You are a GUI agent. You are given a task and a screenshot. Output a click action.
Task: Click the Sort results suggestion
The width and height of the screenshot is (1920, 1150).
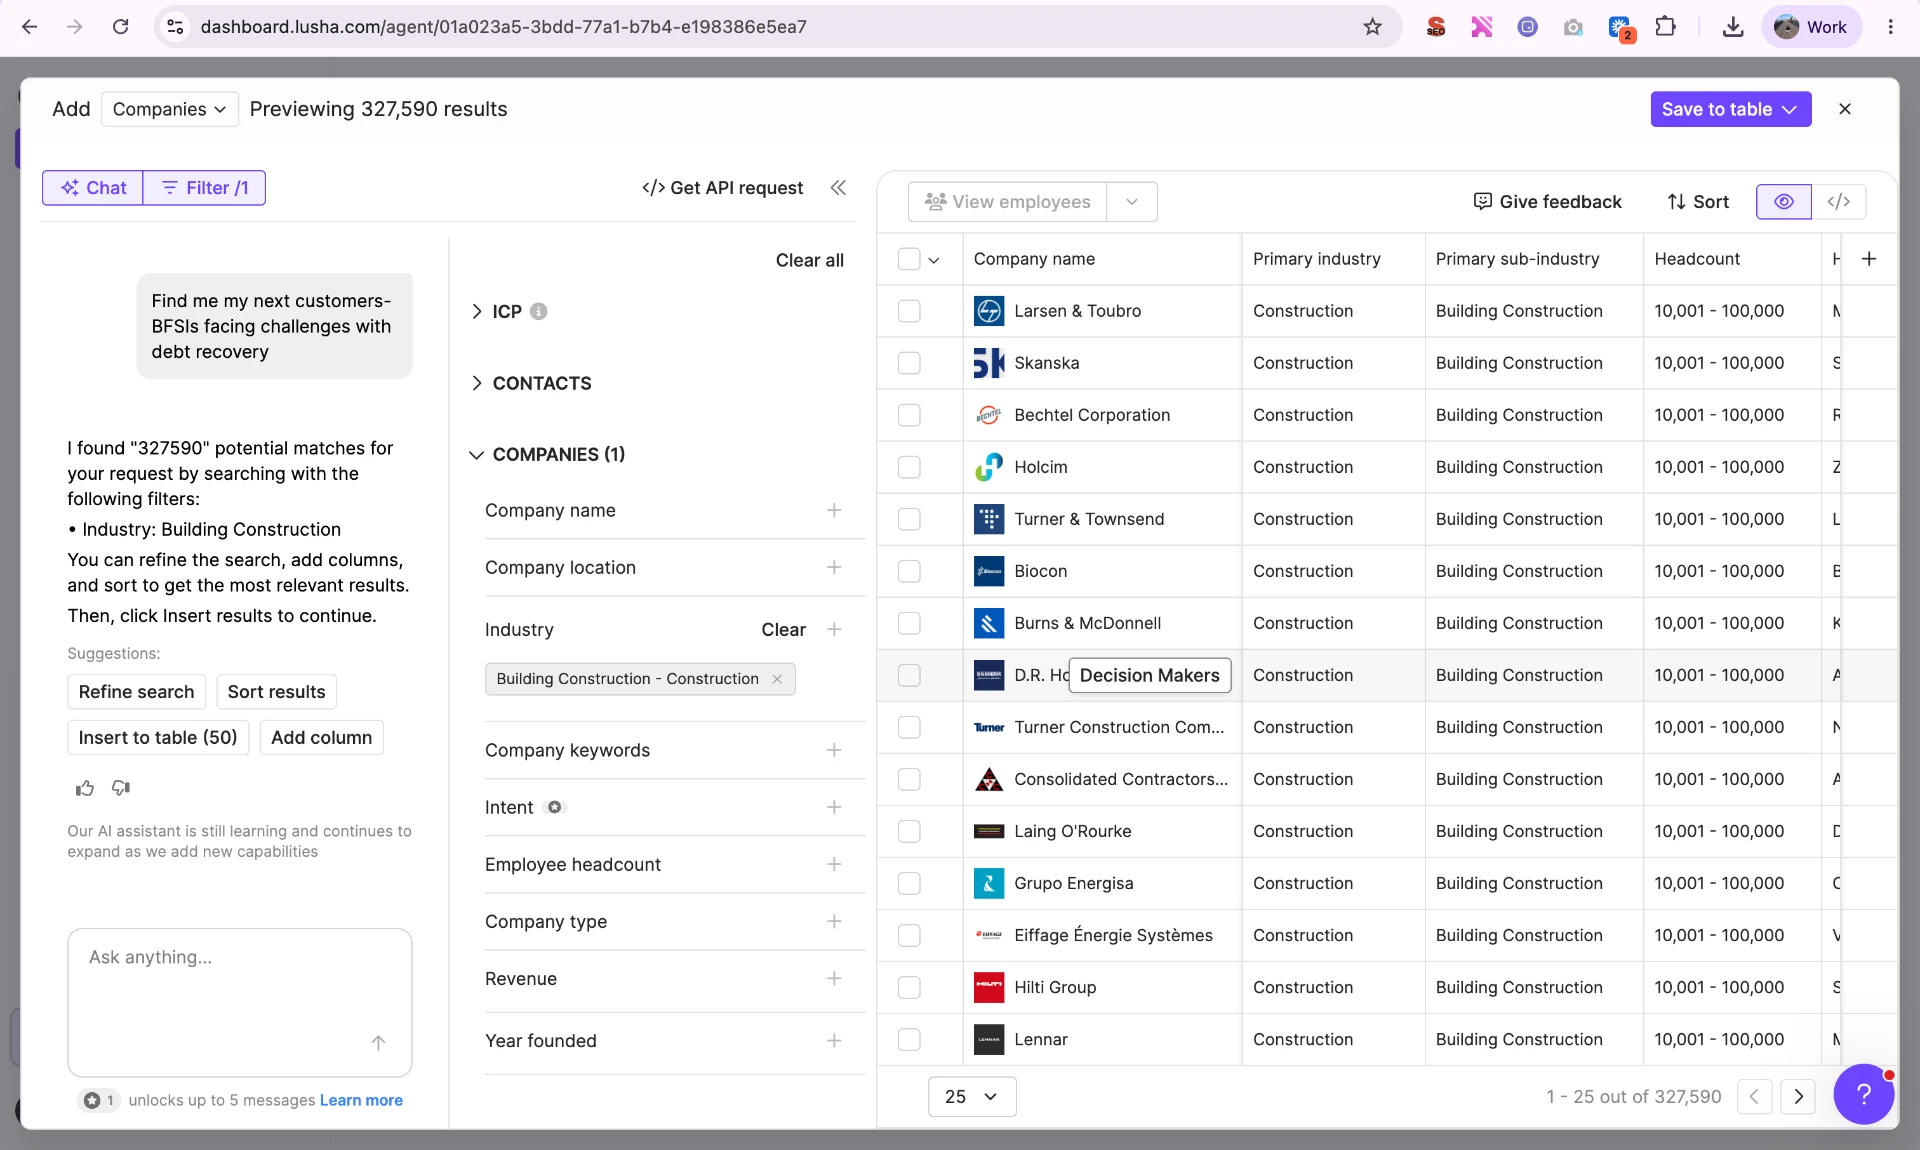pyautogui.click(x=277, y=692)
